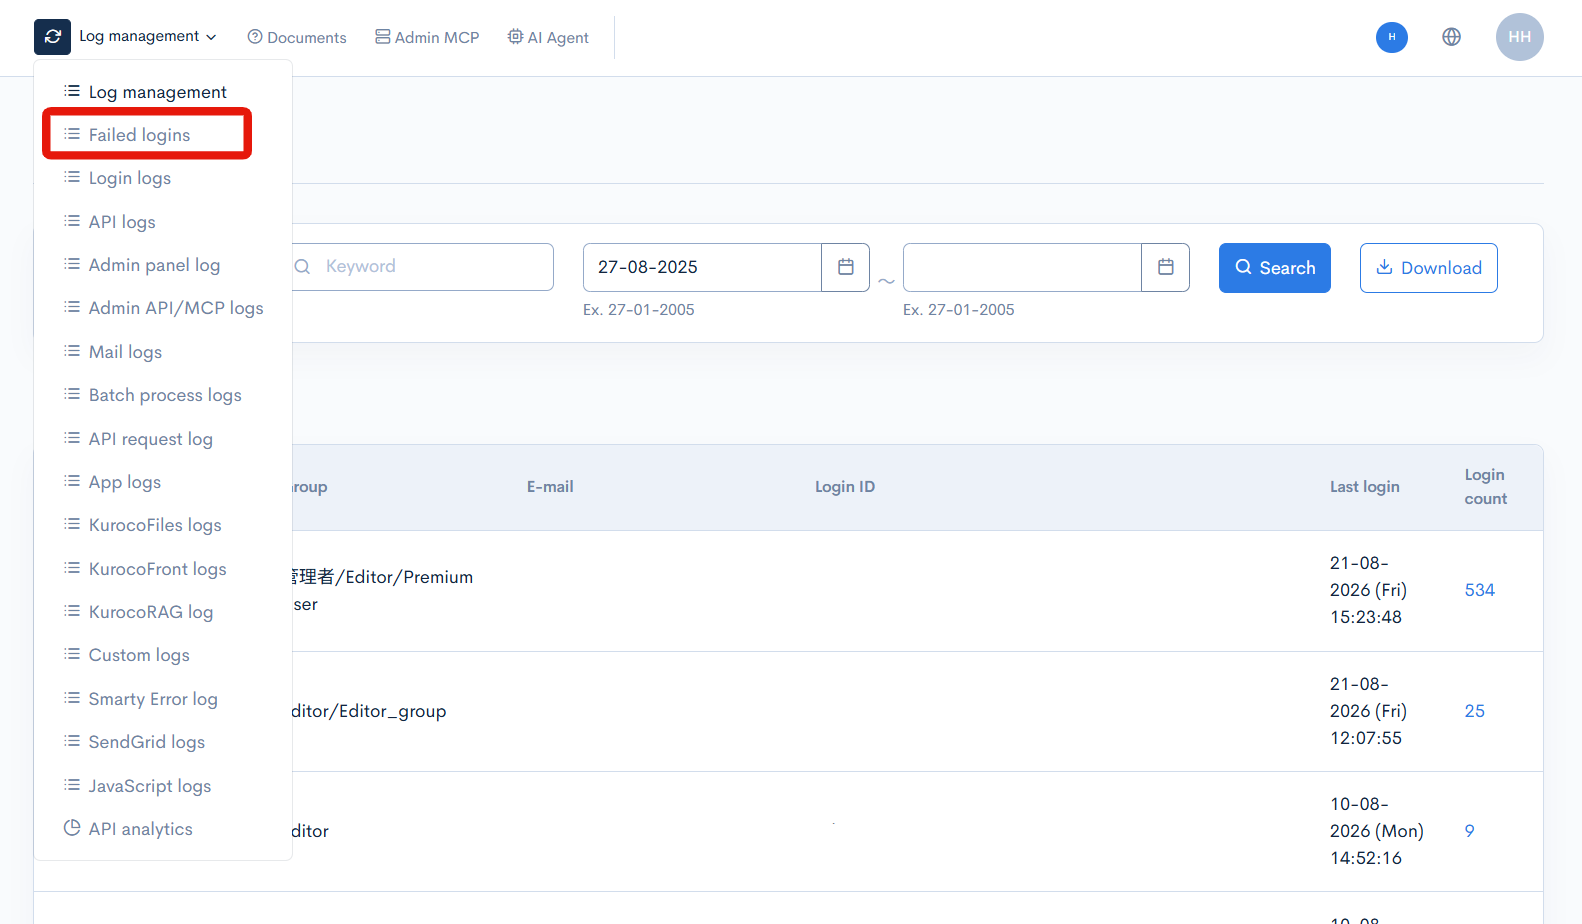The image size is (1582, 924).
Task: Focus the Keyword search field
Action: tap(422, 267)
